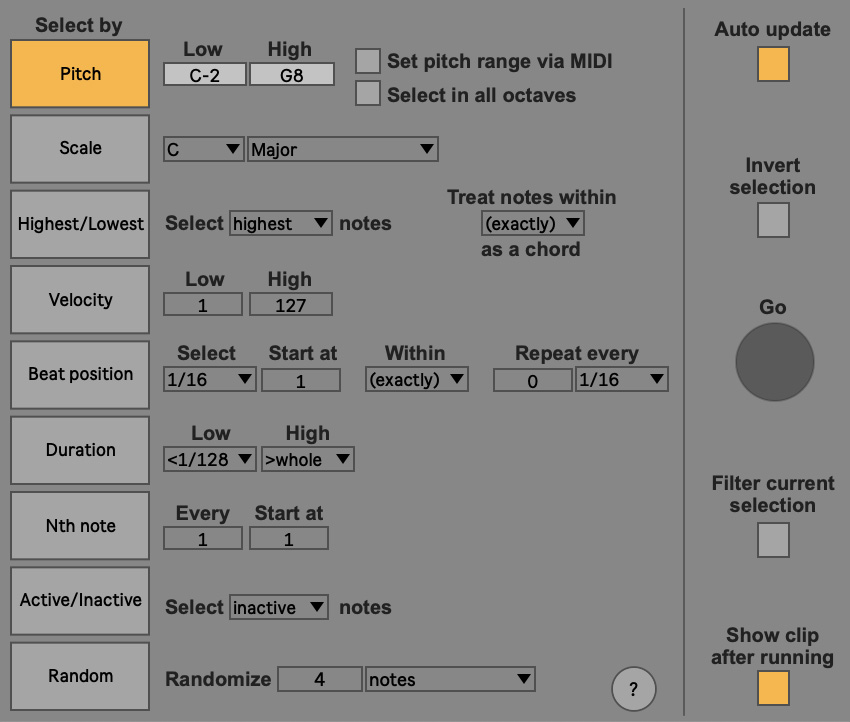The image size is (850, 722).
Task: Enable Filter current selection toggle
Action: click(773, 540)
